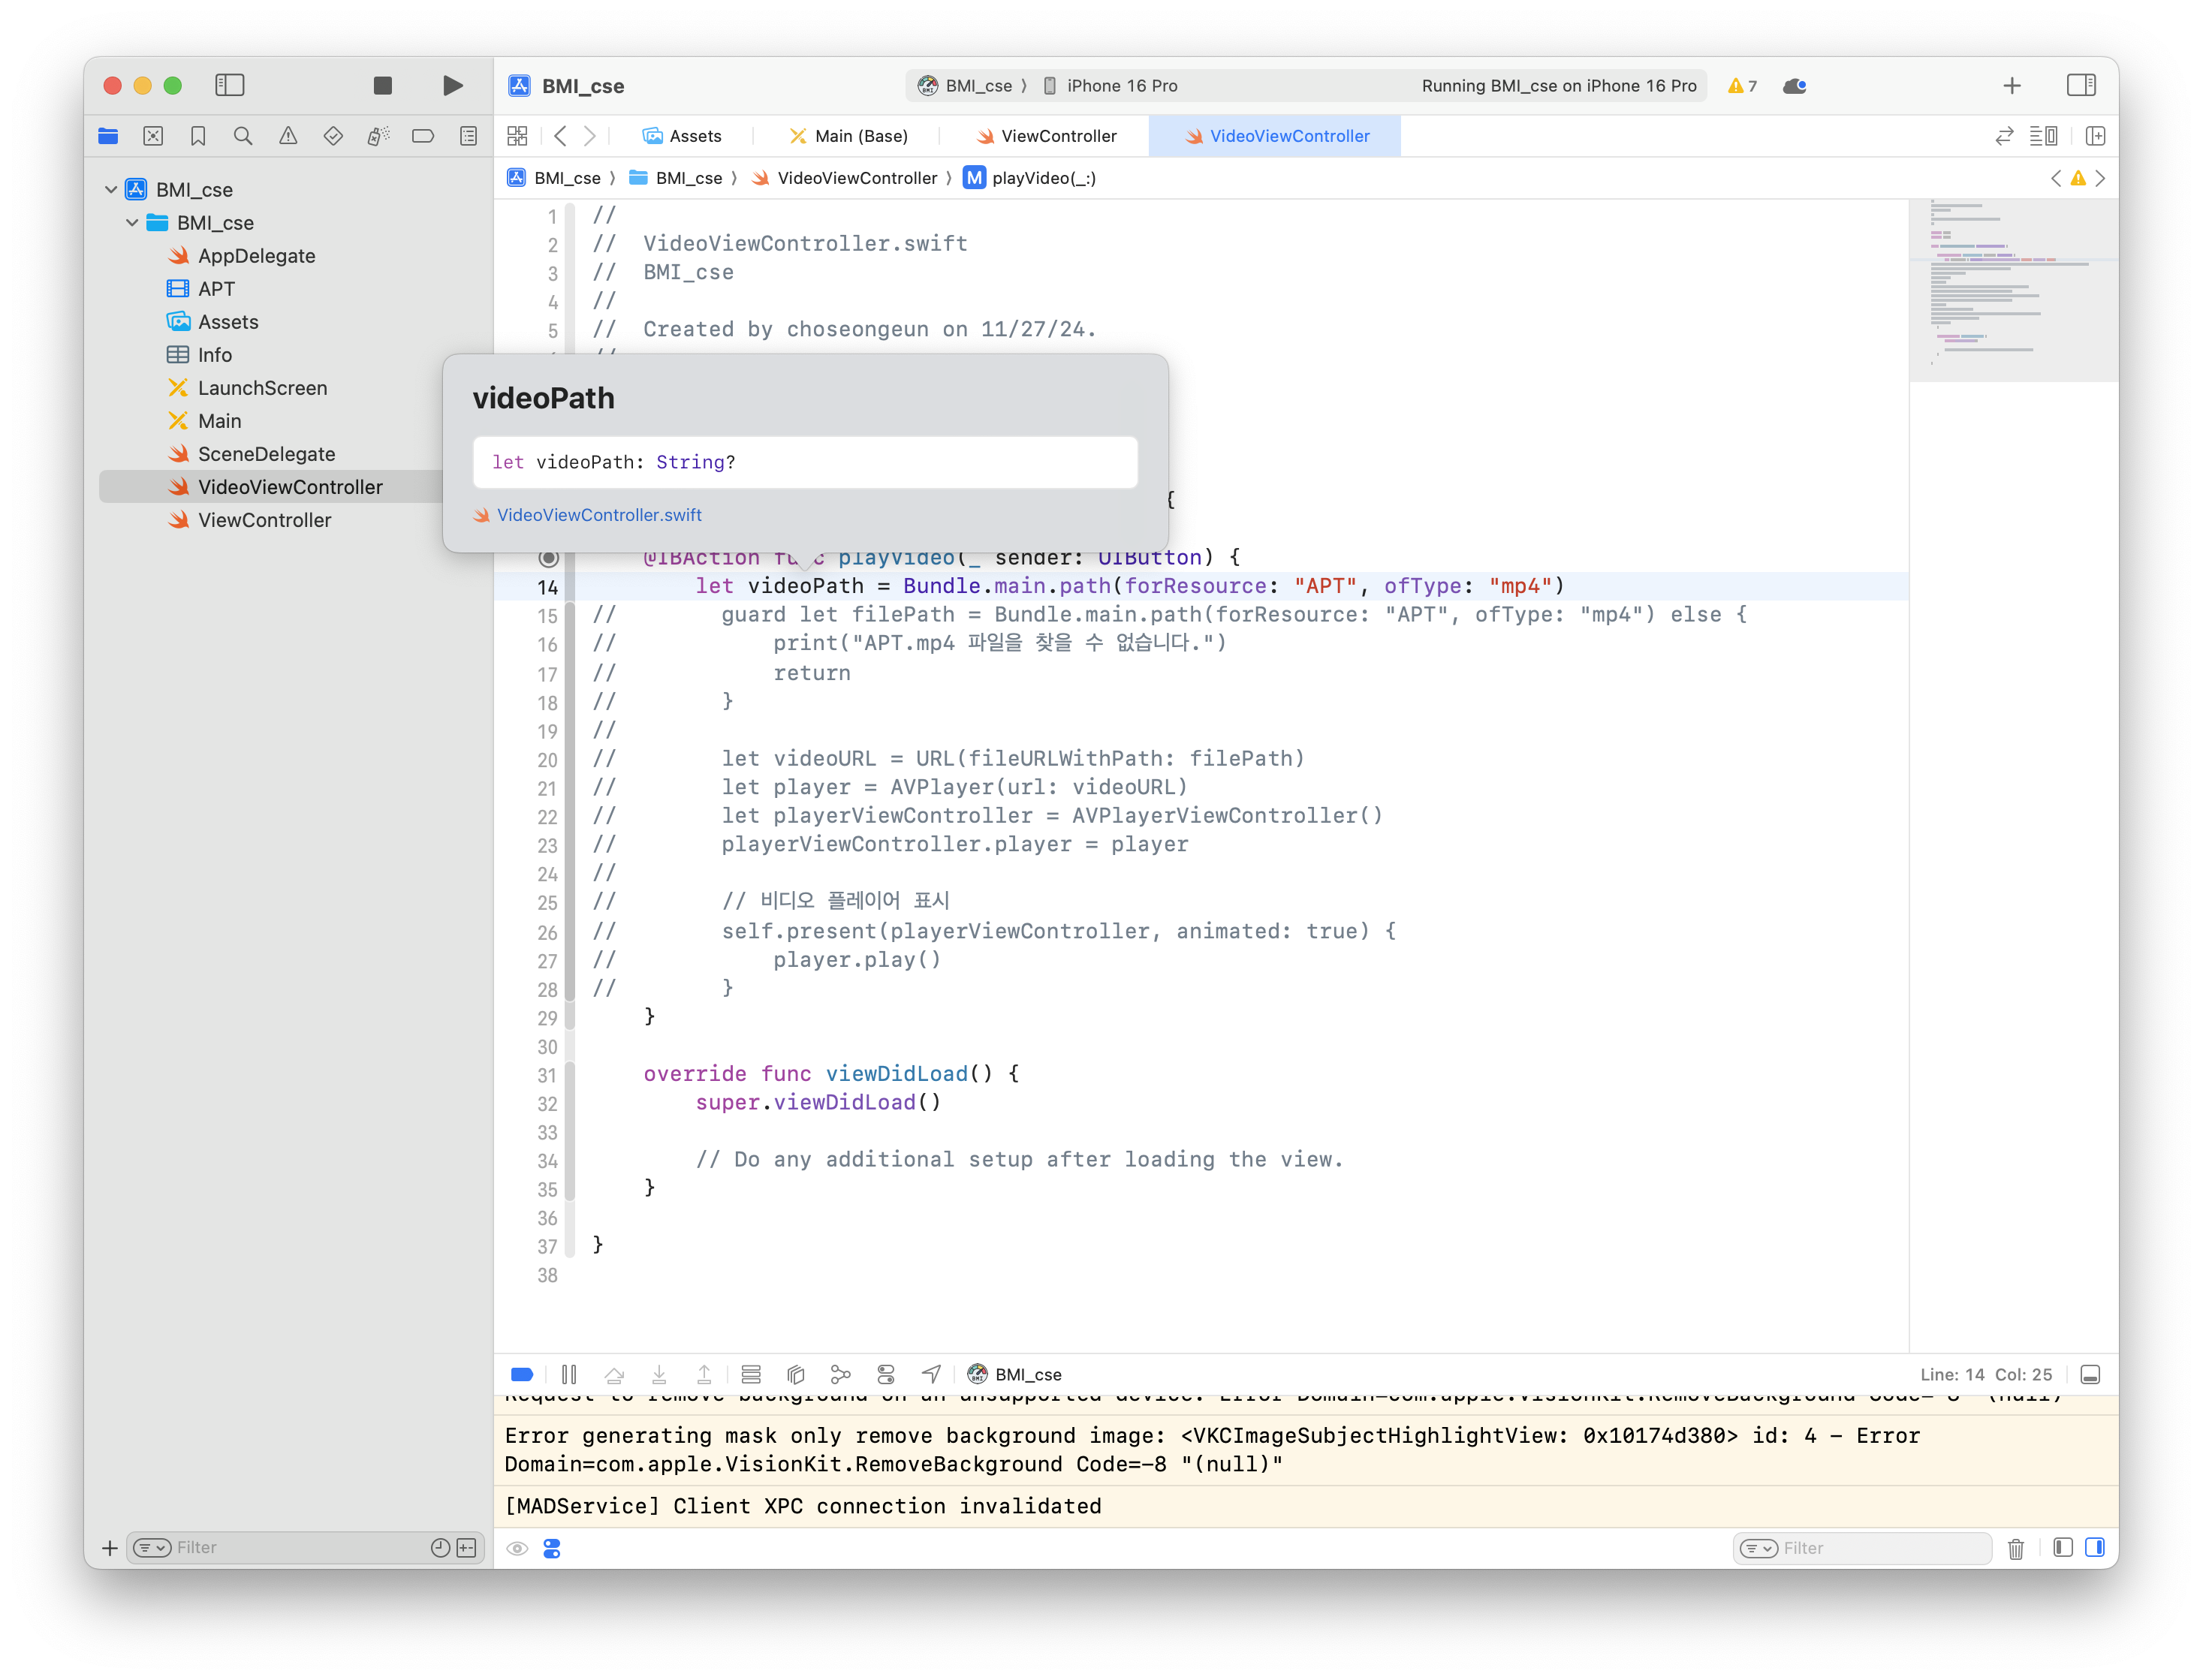This screenshot has height=1680, width=2203.
Task: Click Simulate Location arrow icon
Action: (931, 1375)
